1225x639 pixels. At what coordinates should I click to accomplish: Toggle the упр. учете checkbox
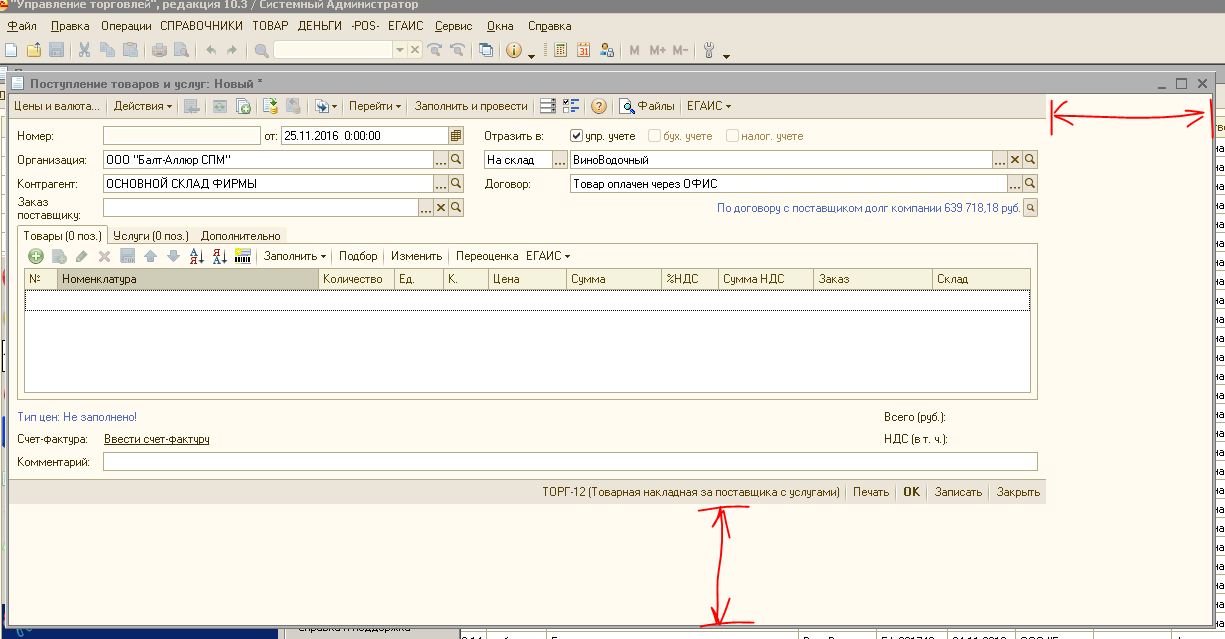pos(576,136)
